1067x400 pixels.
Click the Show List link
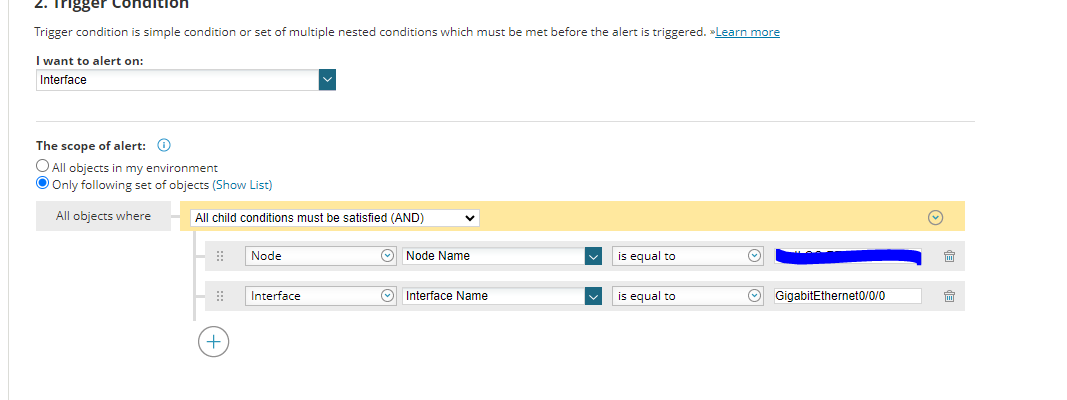(242, 185)
